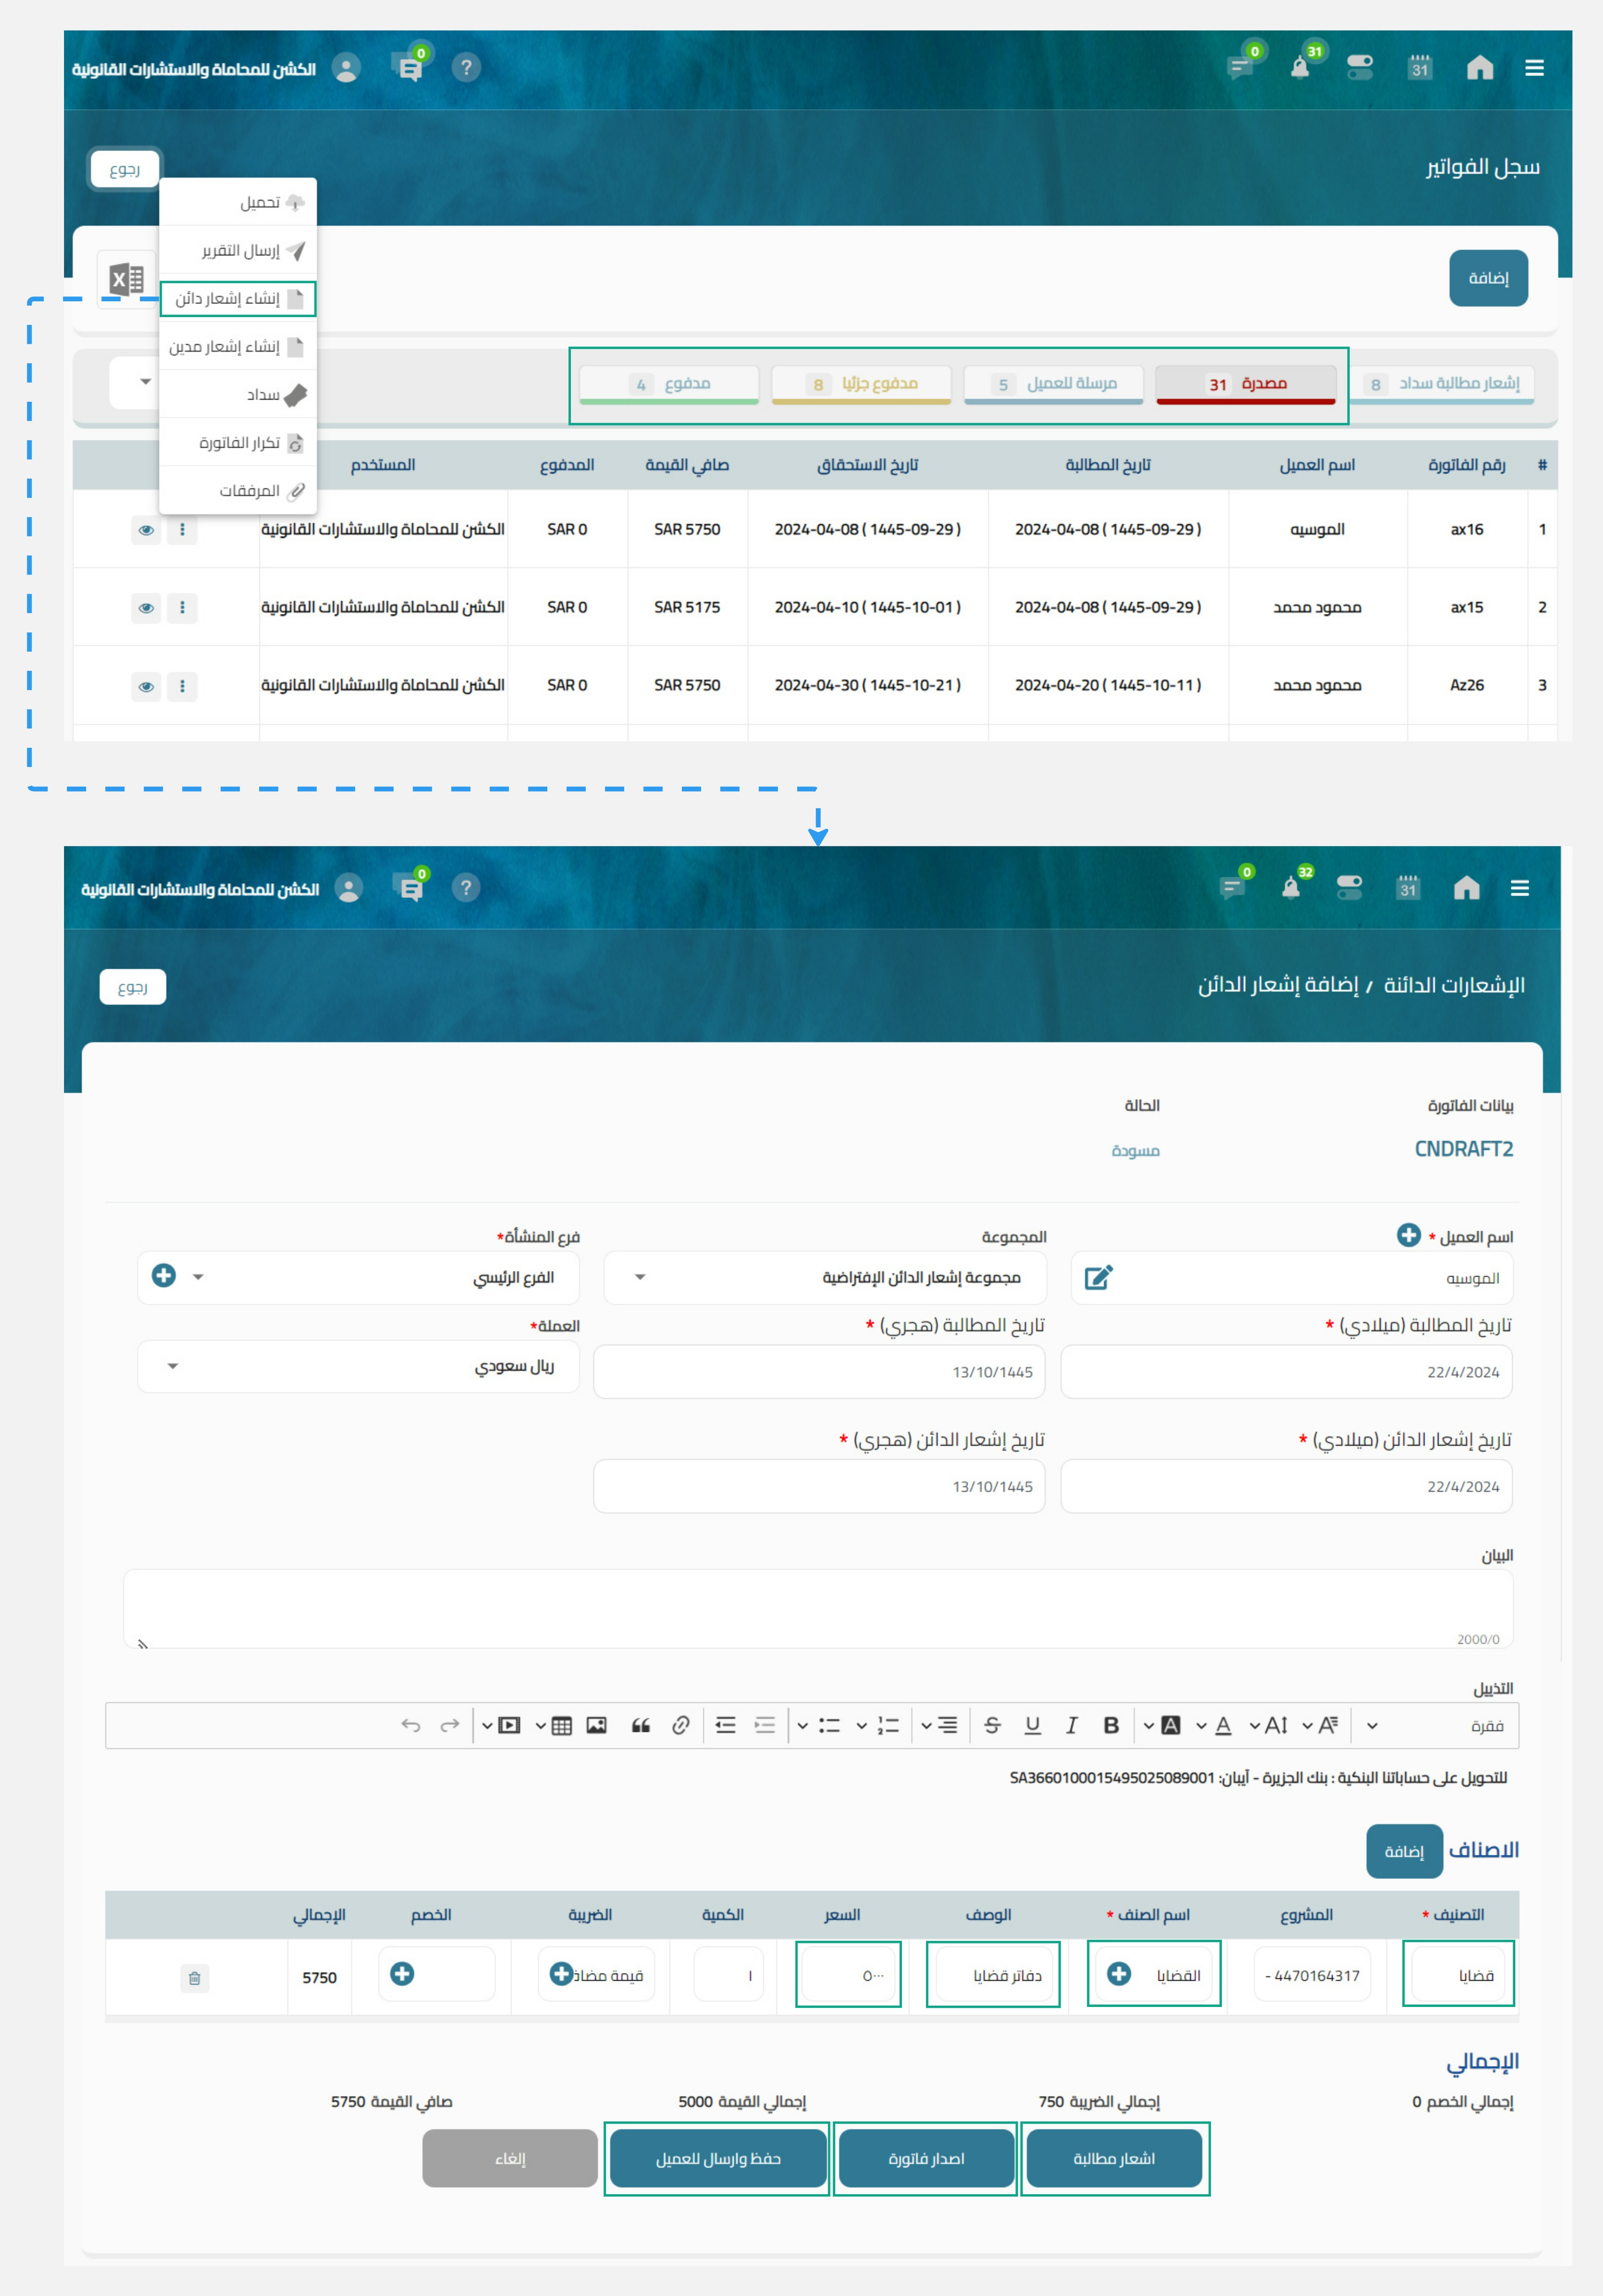Select إنشاء إشعار دائن from the context menu

coord(238,298)
